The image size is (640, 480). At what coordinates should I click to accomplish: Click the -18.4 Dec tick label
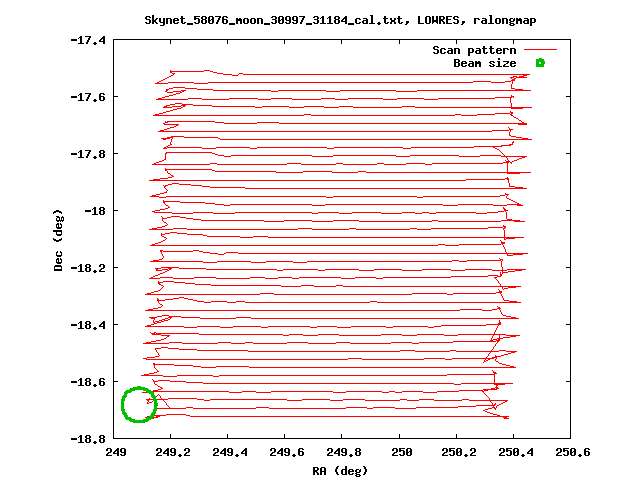click(x=88, y=325)
